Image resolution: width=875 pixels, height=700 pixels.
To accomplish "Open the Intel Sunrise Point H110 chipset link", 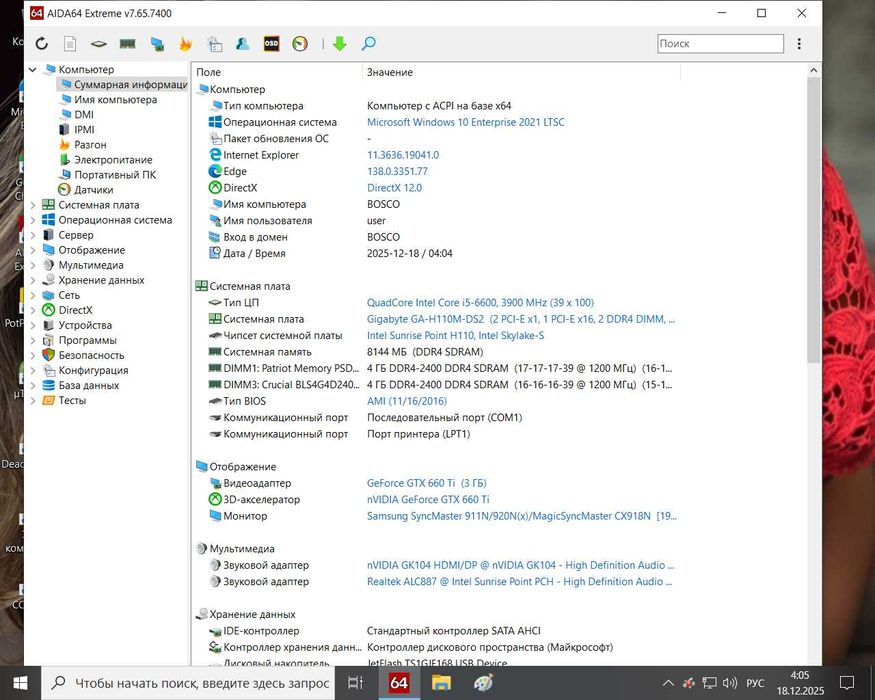I will click(455, 335).
